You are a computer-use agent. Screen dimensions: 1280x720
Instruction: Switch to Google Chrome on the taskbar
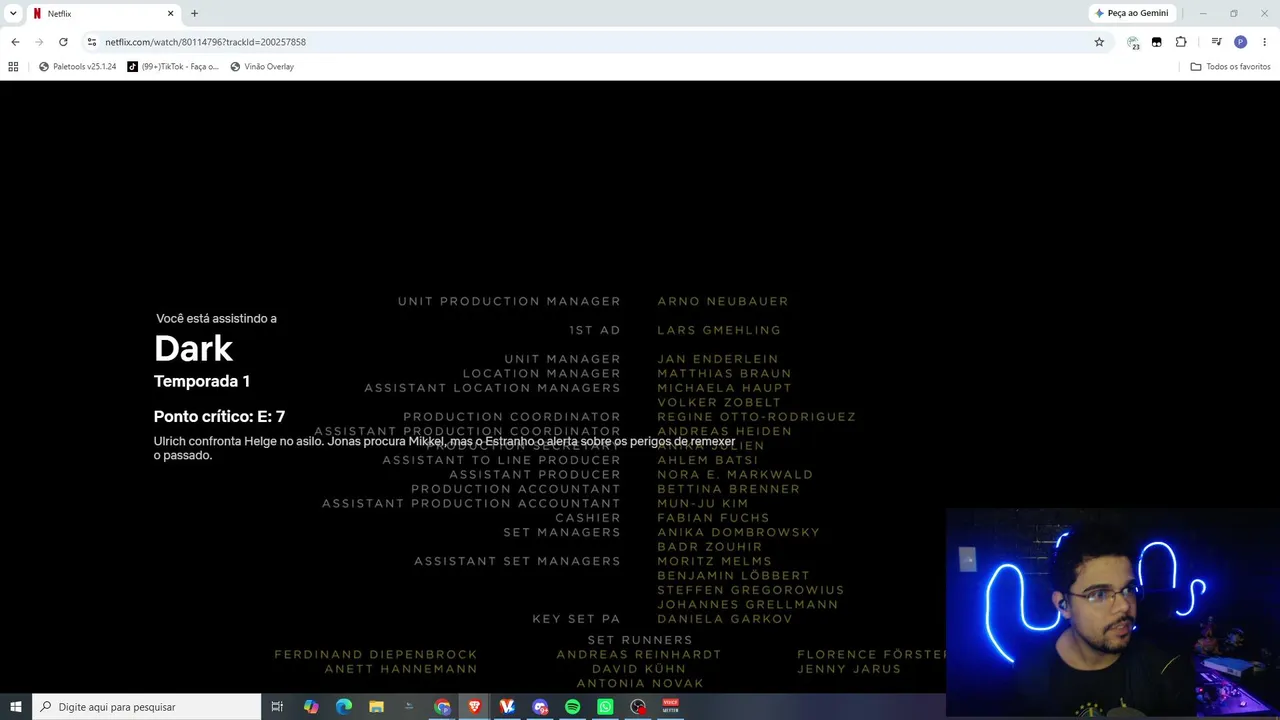442,707
